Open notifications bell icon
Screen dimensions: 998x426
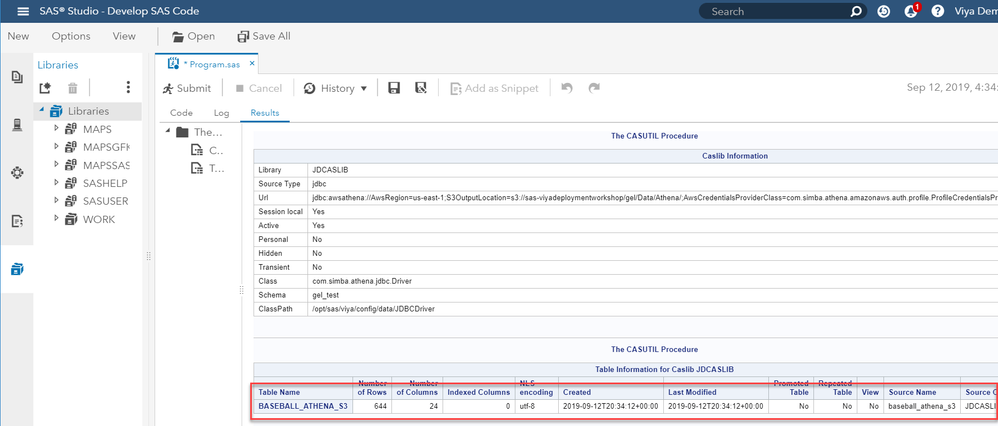coord(911,11)
